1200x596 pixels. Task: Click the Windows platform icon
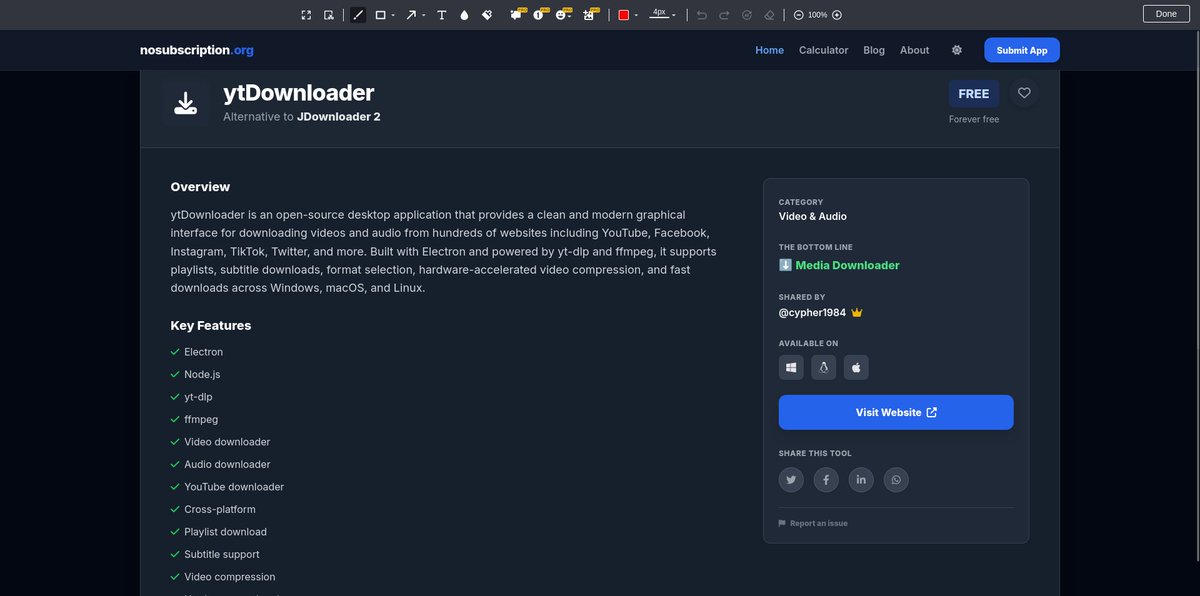pos(791,367)
